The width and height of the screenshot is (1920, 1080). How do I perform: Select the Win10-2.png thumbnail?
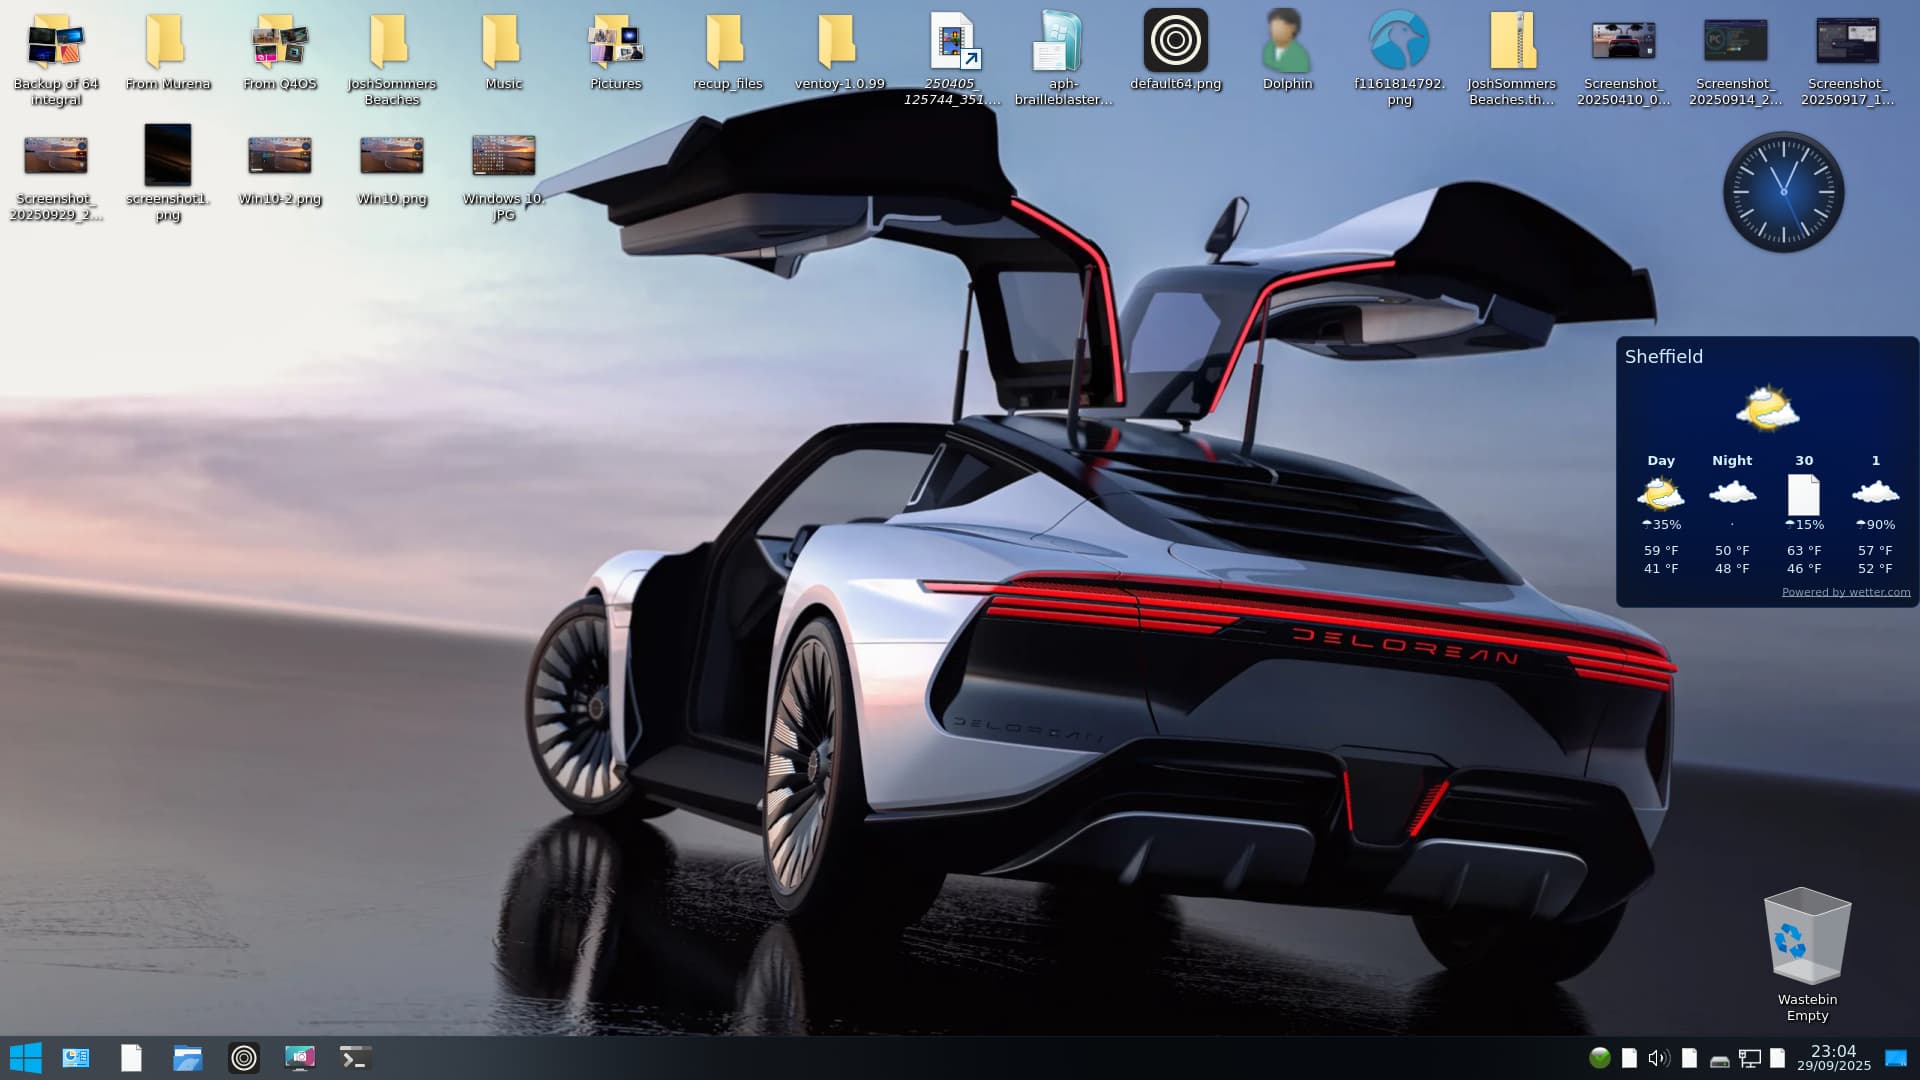tap(279, 156)
